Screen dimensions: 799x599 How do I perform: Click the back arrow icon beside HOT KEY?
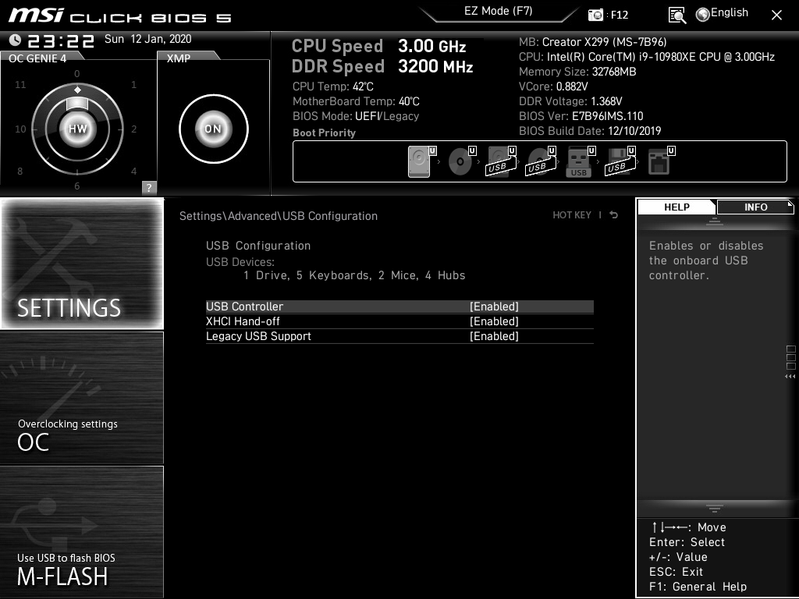614,215
